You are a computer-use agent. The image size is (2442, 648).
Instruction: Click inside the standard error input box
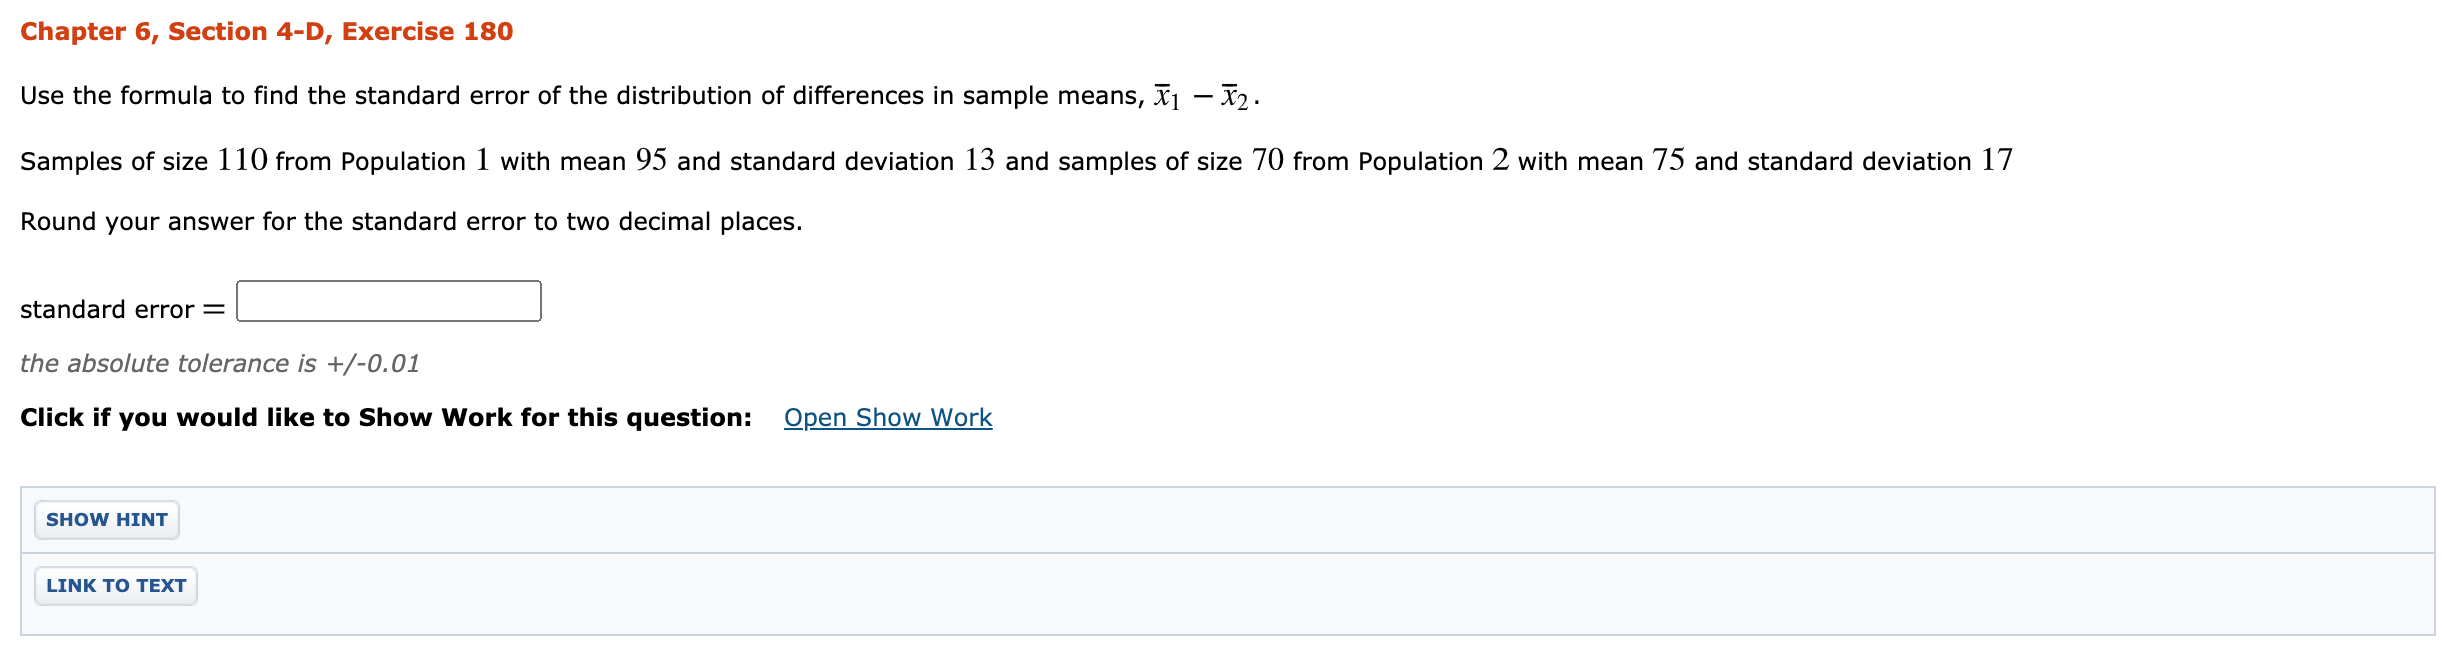(x=388, y=297)
